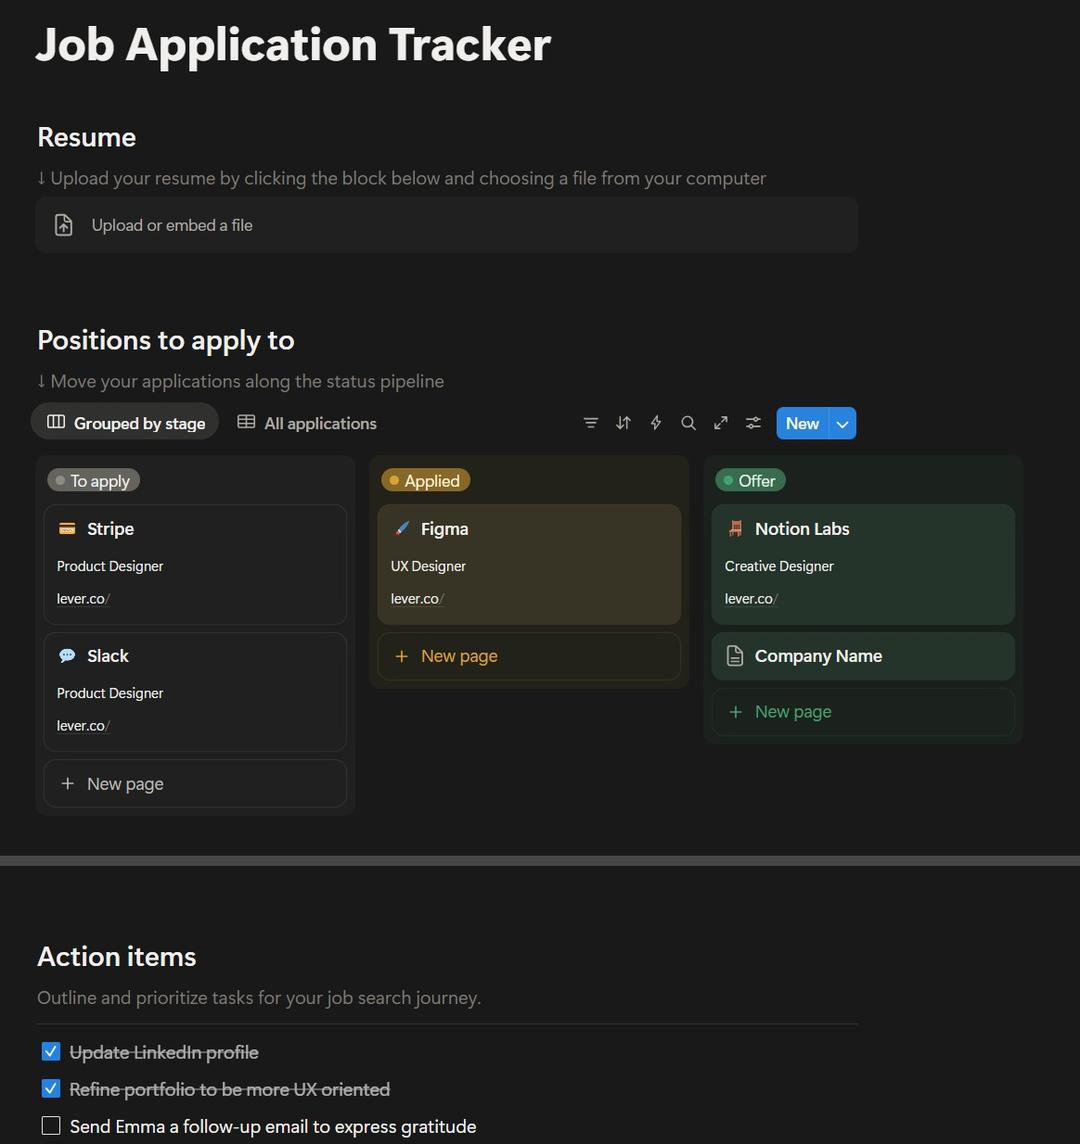Open the Company Name card
This screenshot has width=1080, height=1144.
point(863,656)
